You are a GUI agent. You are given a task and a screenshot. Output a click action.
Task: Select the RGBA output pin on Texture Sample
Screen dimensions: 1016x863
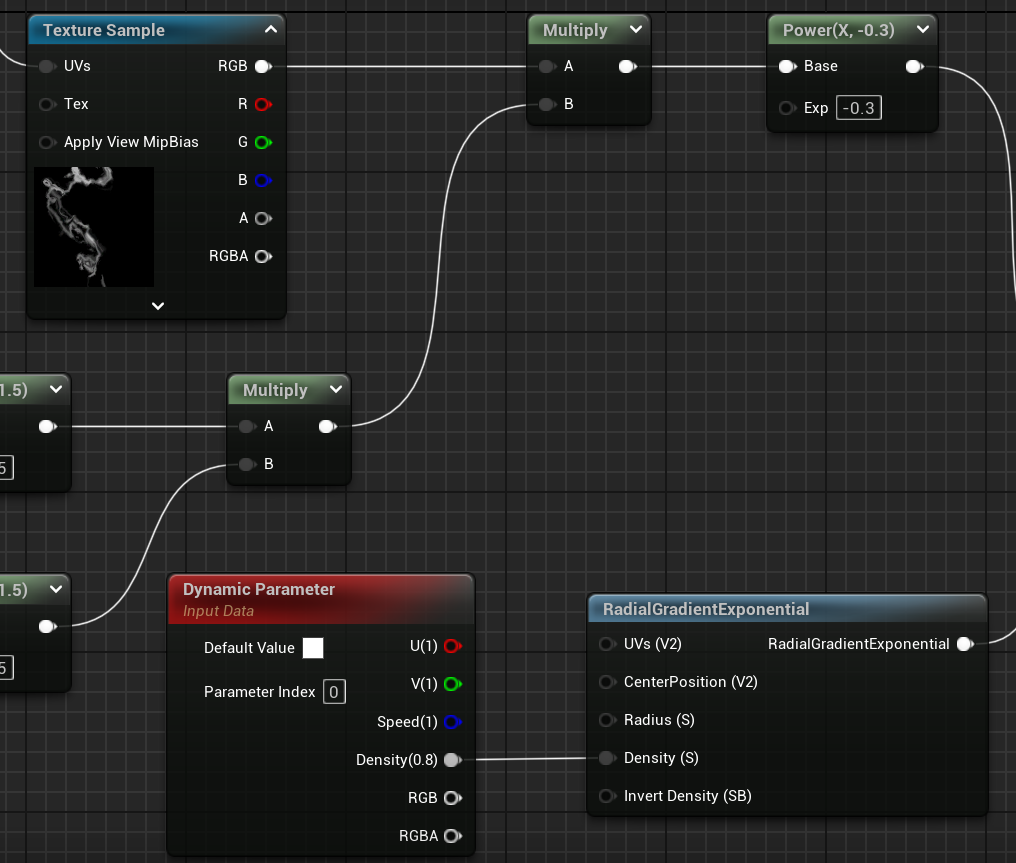coord(262,256)
